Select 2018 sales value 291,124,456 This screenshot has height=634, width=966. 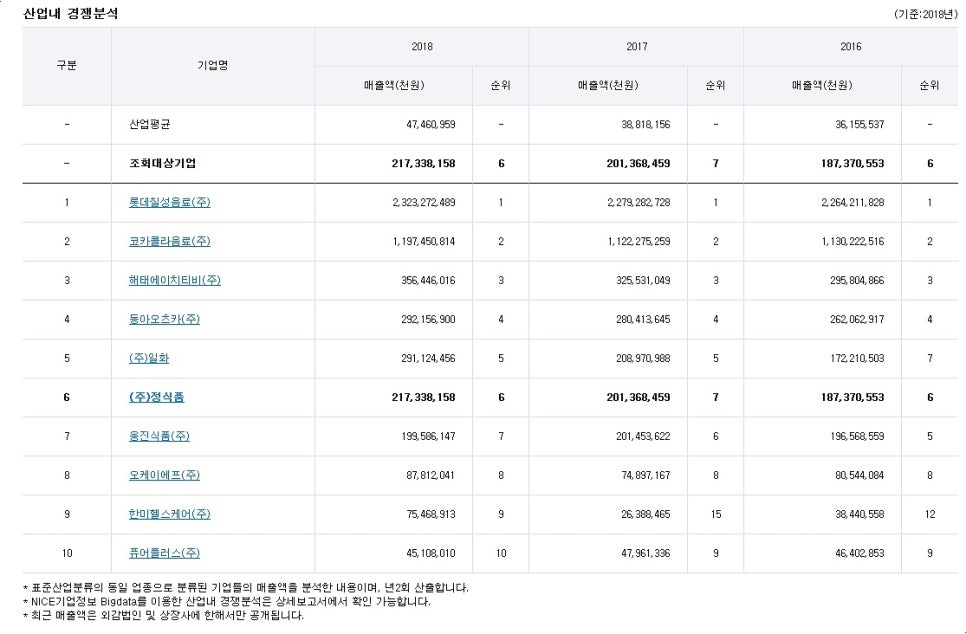(428, 358)
